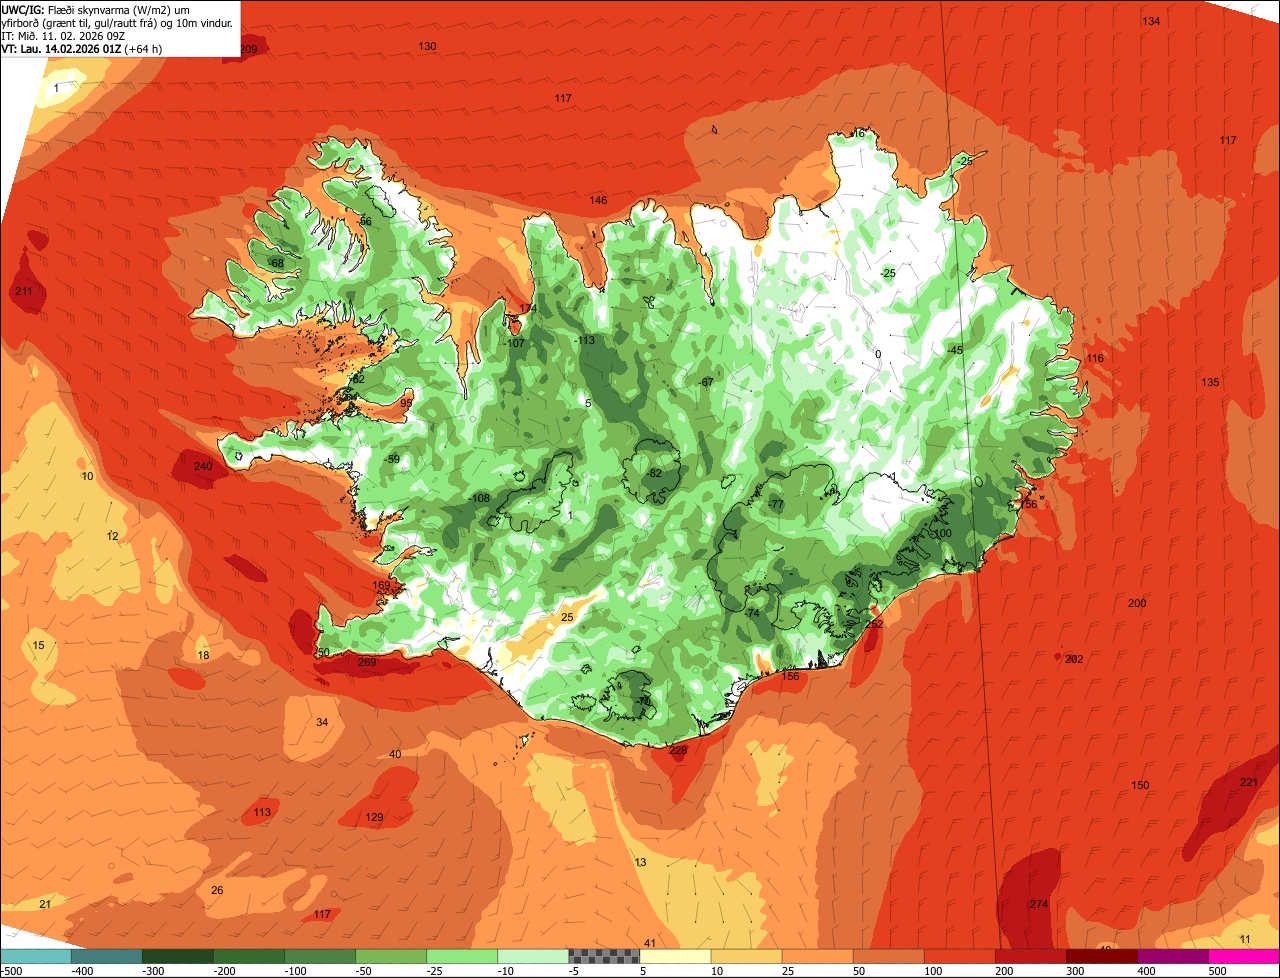The width and height of the screenshot is (1280, 978).
Task: Click the value '-59' in the west
Action: [392, 459]
